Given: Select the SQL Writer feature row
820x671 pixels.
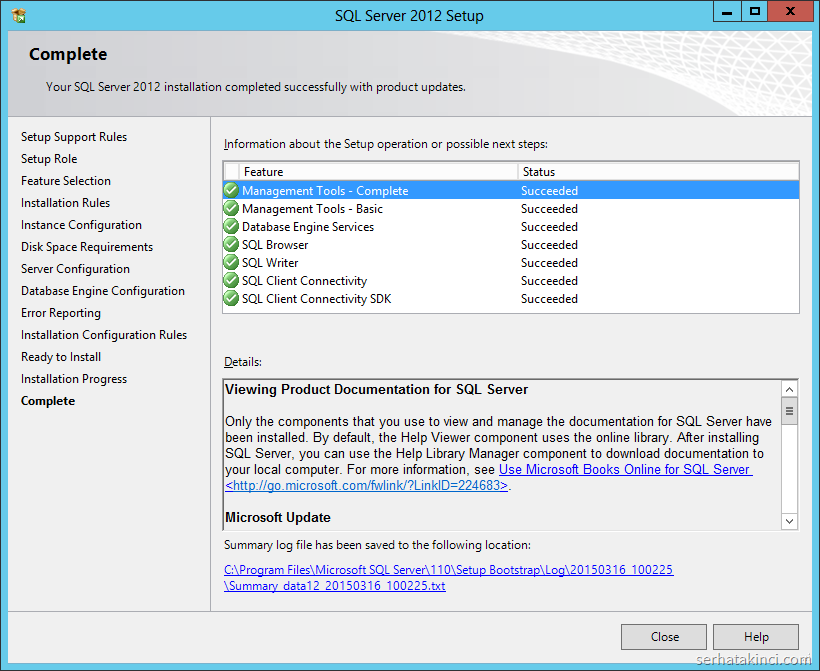Looking at the screenshot, I should tap(511, 263).
